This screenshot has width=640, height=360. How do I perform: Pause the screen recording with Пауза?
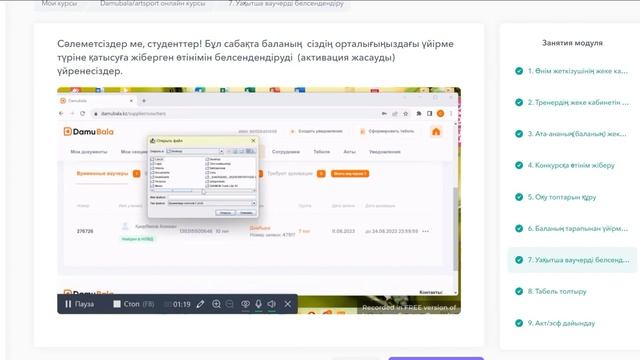(x=80, y=304)
